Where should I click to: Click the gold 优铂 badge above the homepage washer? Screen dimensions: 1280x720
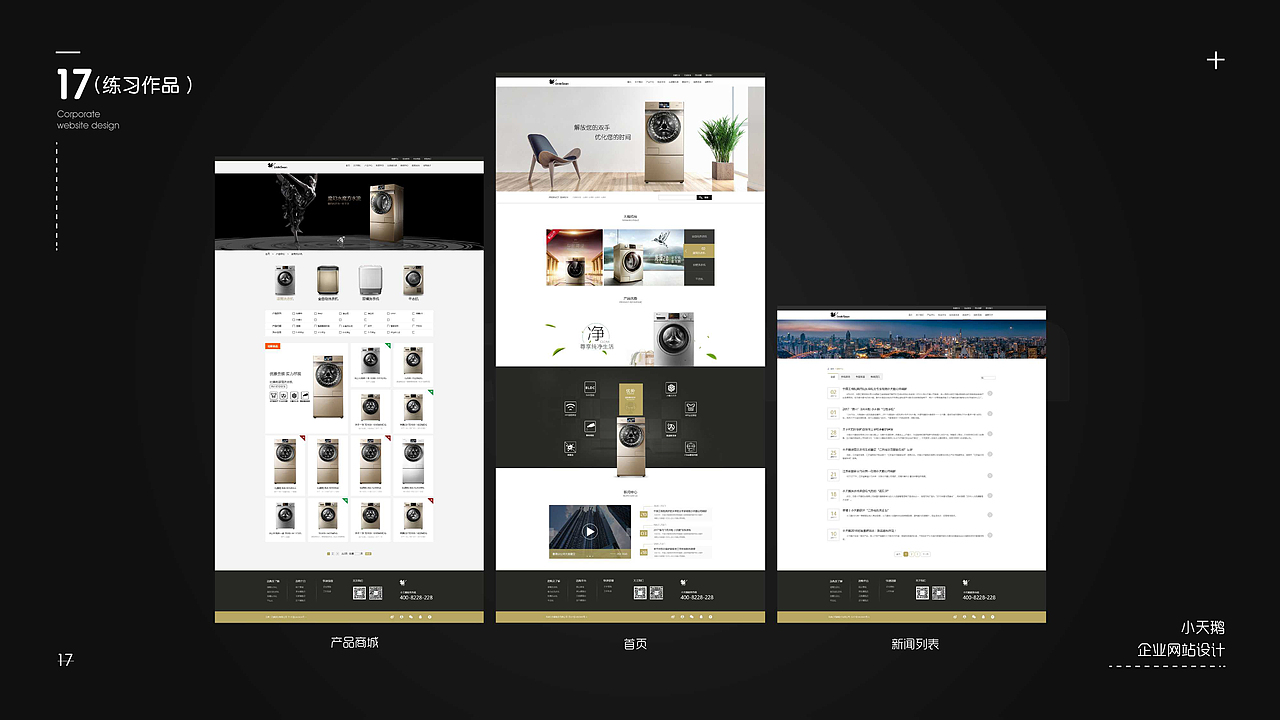631,399
